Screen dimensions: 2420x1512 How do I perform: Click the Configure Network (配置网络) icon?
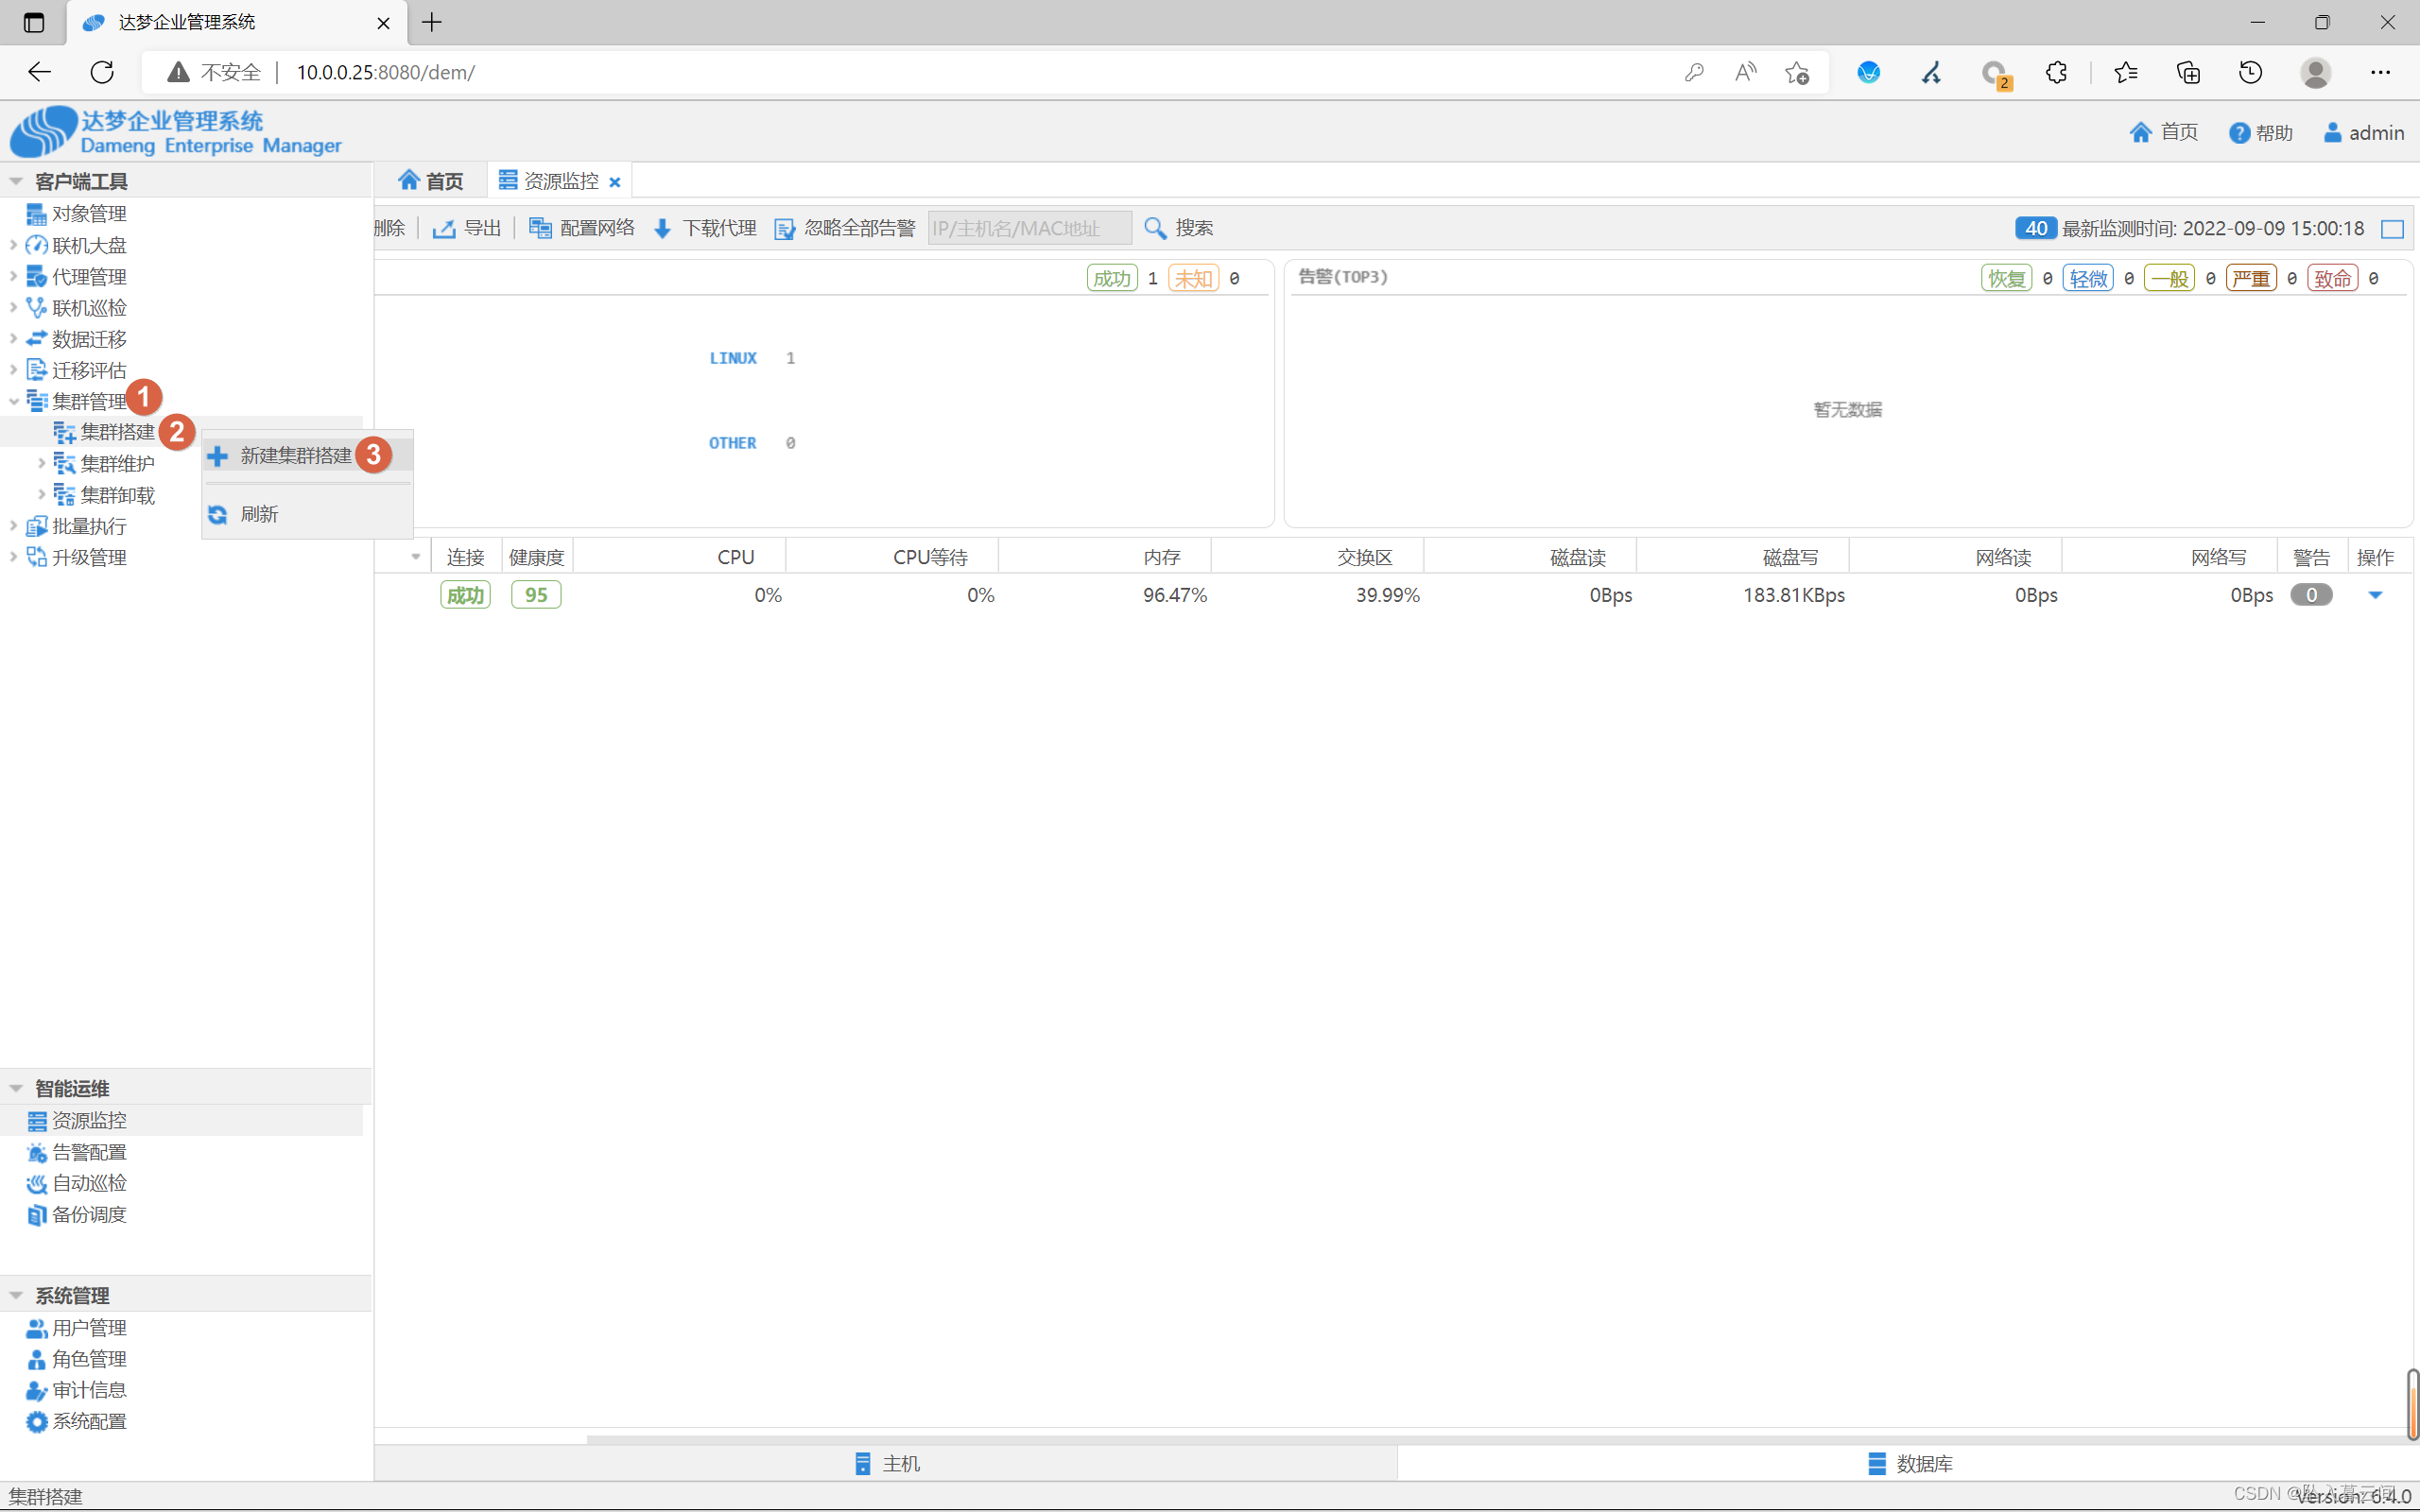pyautogui.click(x=540, y=229)
